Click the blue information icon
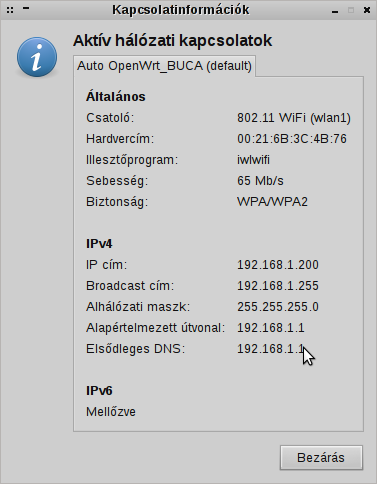This screenshot has width=377, height=484. tap(37, 57)
